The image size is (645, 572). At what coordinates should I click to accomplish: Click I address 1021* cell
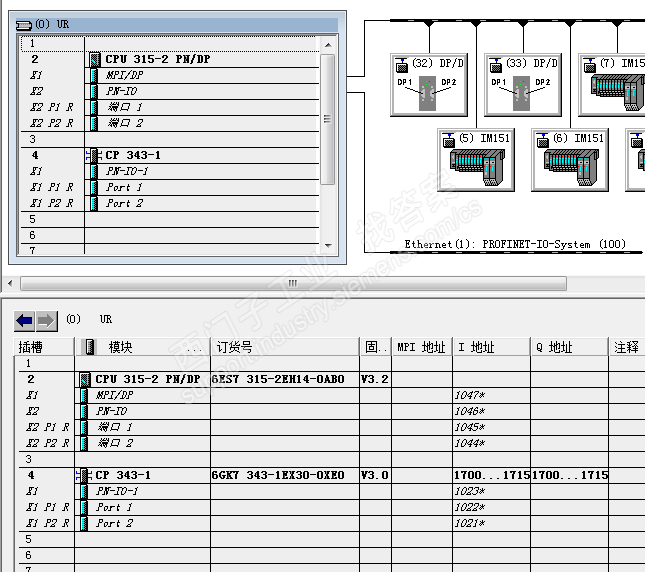491,523
